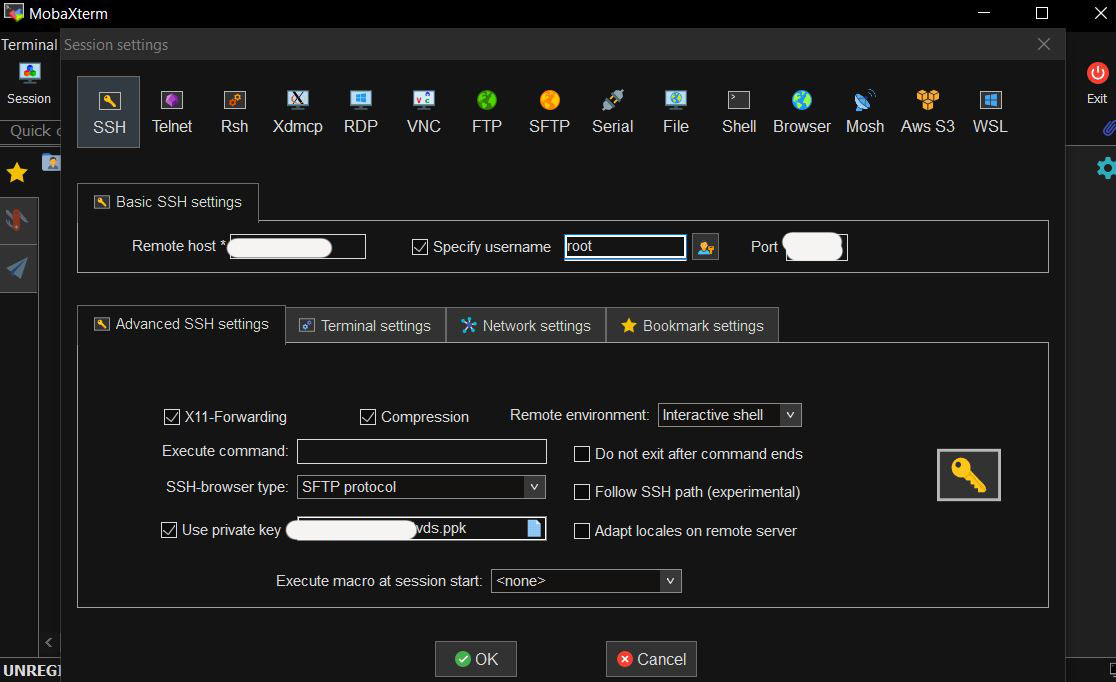Choose the SFTP session type
This screenshot has height=682, width=1116.
click(x=549, y=112)
